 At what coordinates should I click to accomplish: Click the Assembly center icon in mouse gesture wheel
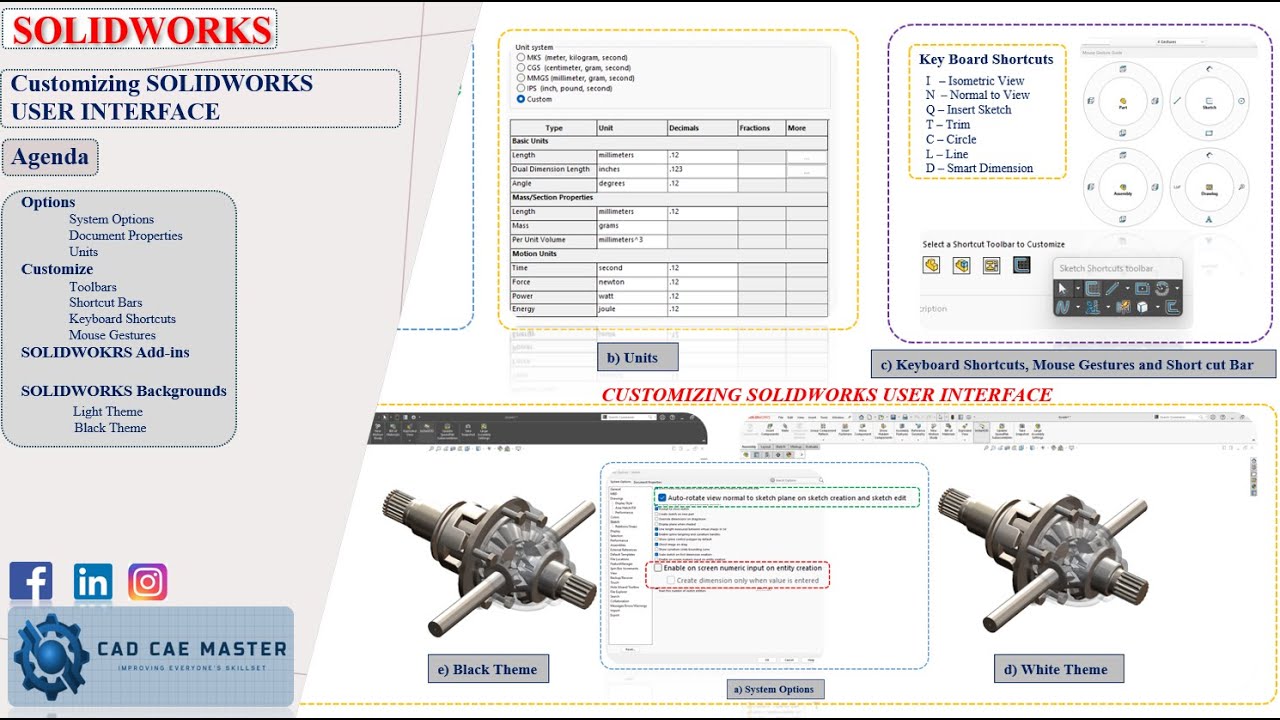(x=1123, y=187)
